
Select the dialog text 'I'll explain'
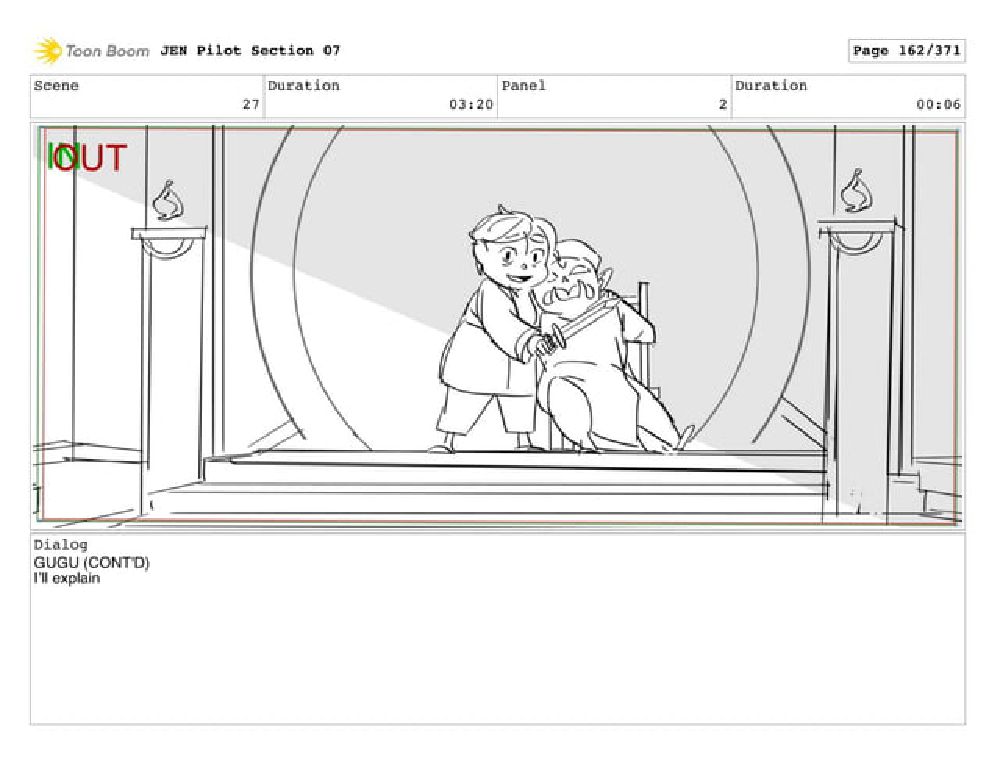pos(67,579)
